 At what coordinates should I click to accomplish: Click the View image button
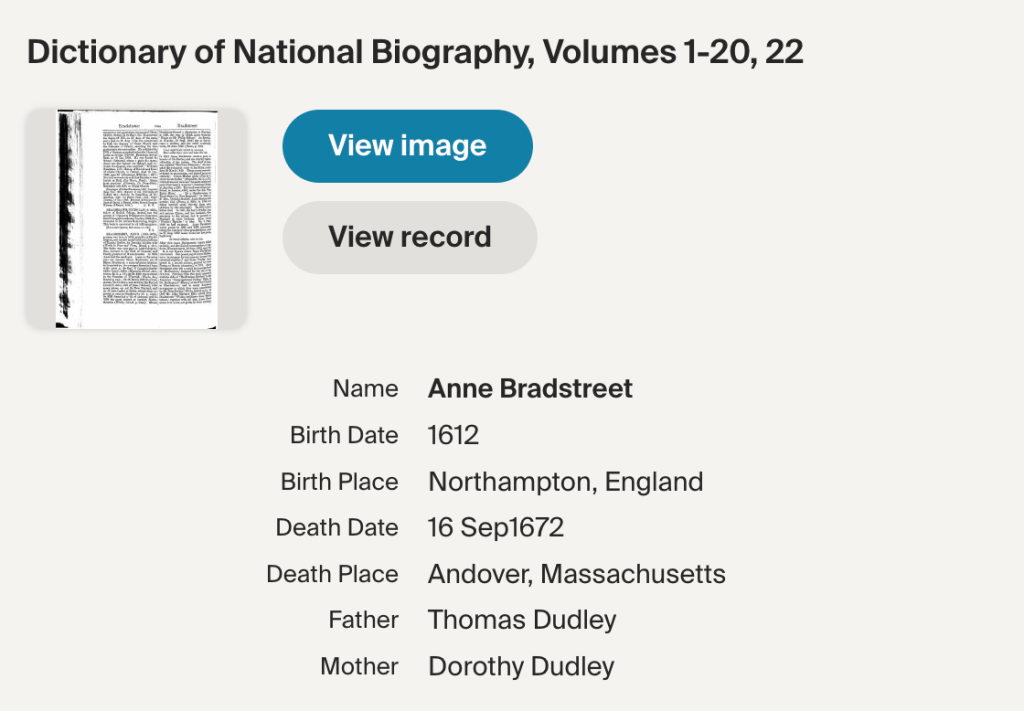pyautogui.click(x=407, y=146)
